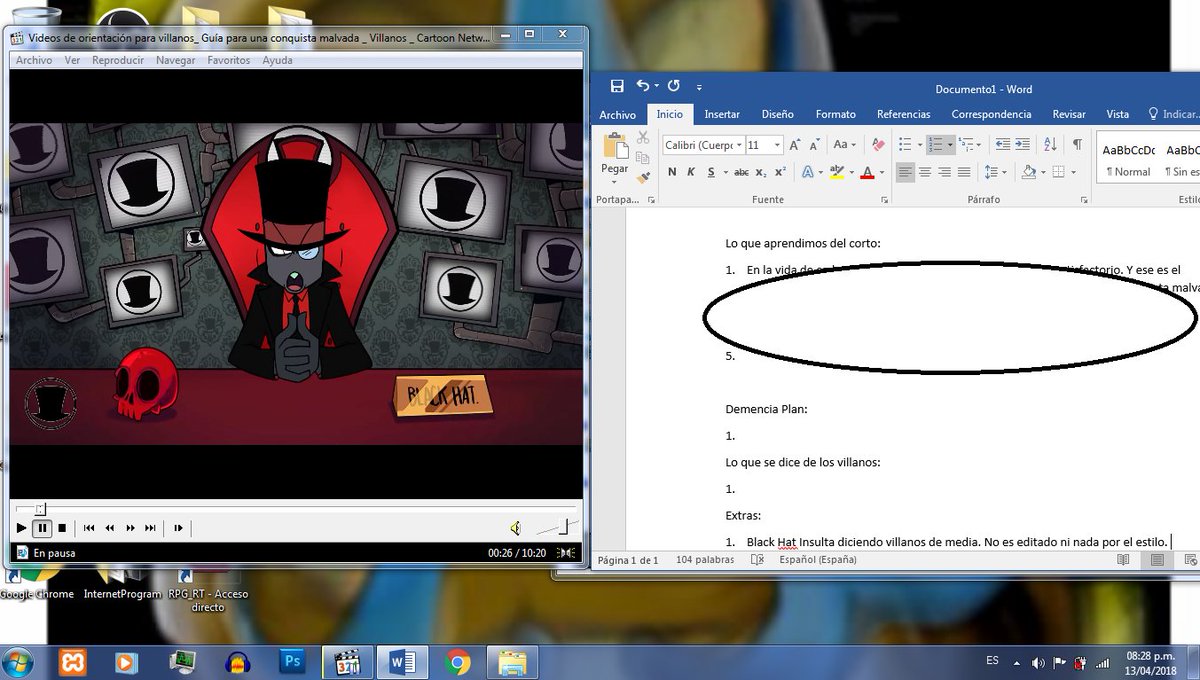
Task: Toggle strikethrough (abc) formatting
Action: click(741, 172)
